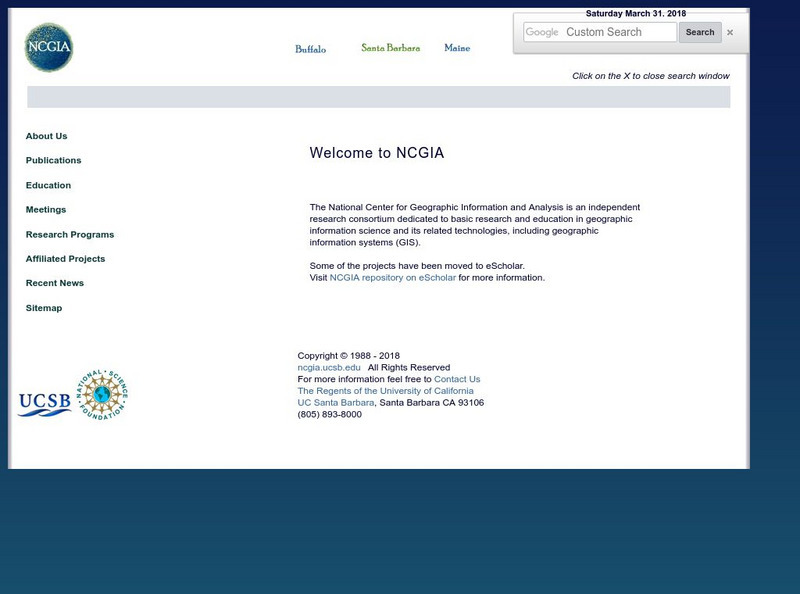Open the Maine site link
The height and width of the screenshot is (594, 800).
click(x=457, y=48)
